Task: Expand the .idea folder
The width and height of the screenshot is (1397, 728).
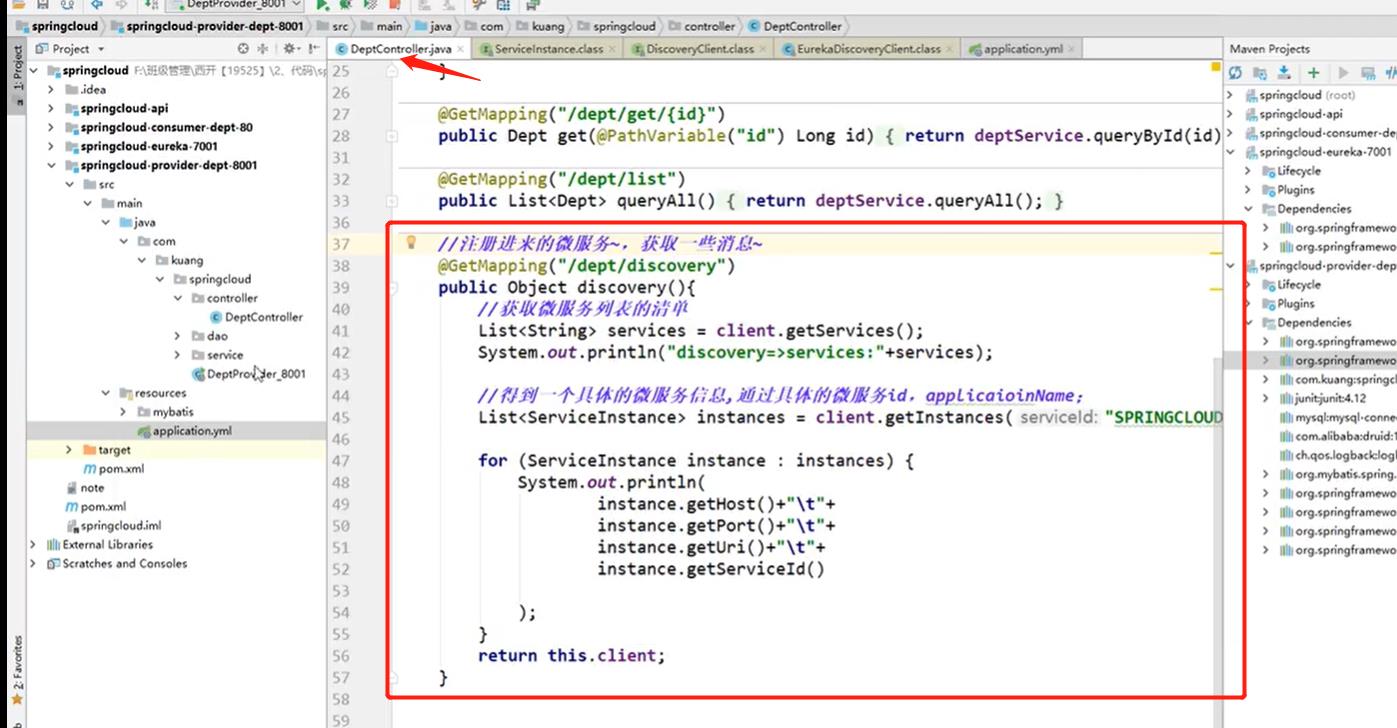Action: coord(51,89)
